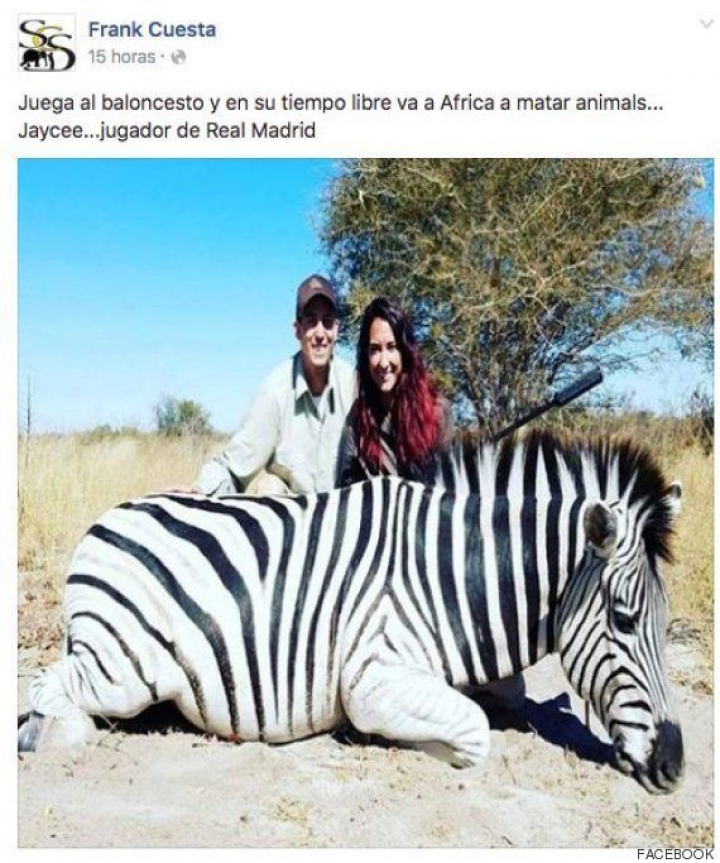This screenshot has width=720, height=863.
Task: Open Frank Cuesta's profile picture
Action: click(47, 43)
